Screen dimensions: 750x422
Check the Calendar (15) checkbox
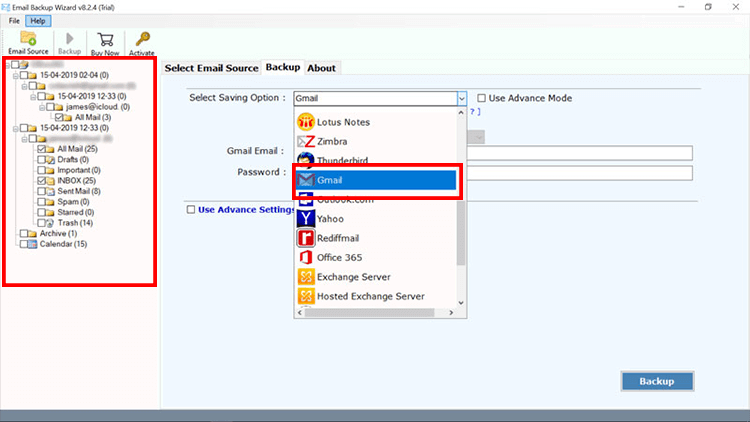(x=24, y=244)
